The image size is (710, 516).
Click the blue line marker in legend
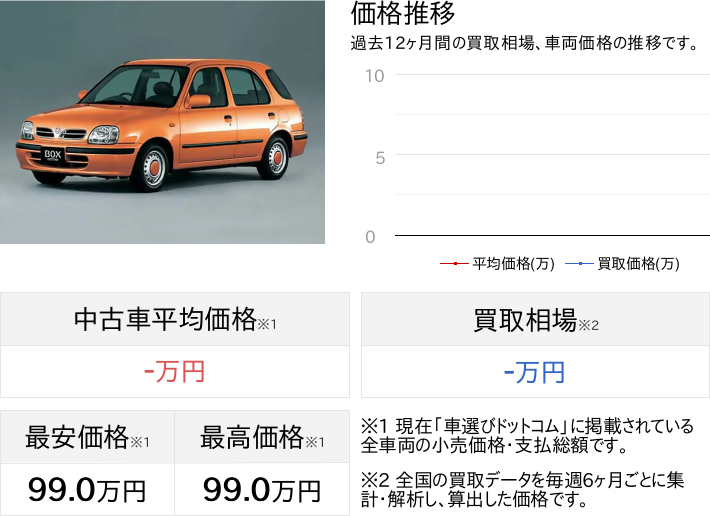pos(579,263)
